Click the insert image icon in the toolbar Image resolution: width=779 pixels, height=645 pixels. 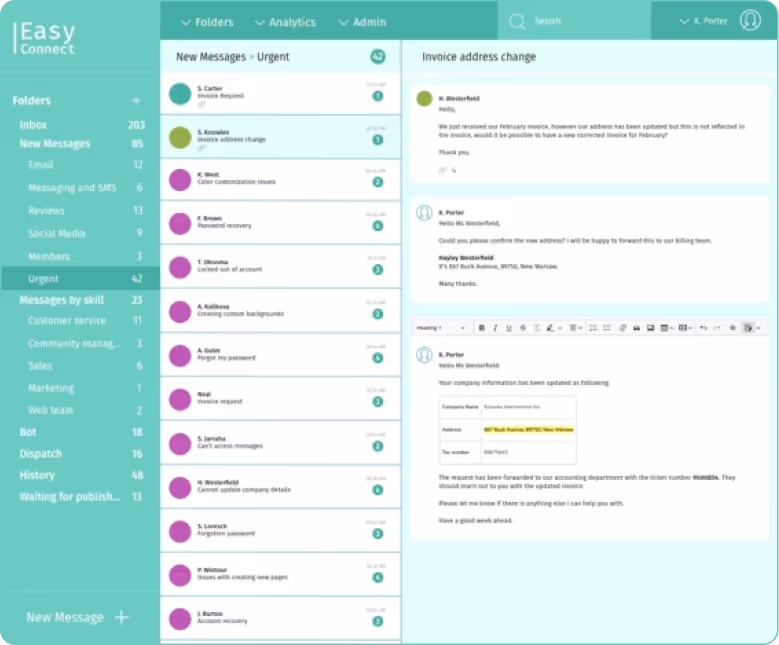coord(650,328)
